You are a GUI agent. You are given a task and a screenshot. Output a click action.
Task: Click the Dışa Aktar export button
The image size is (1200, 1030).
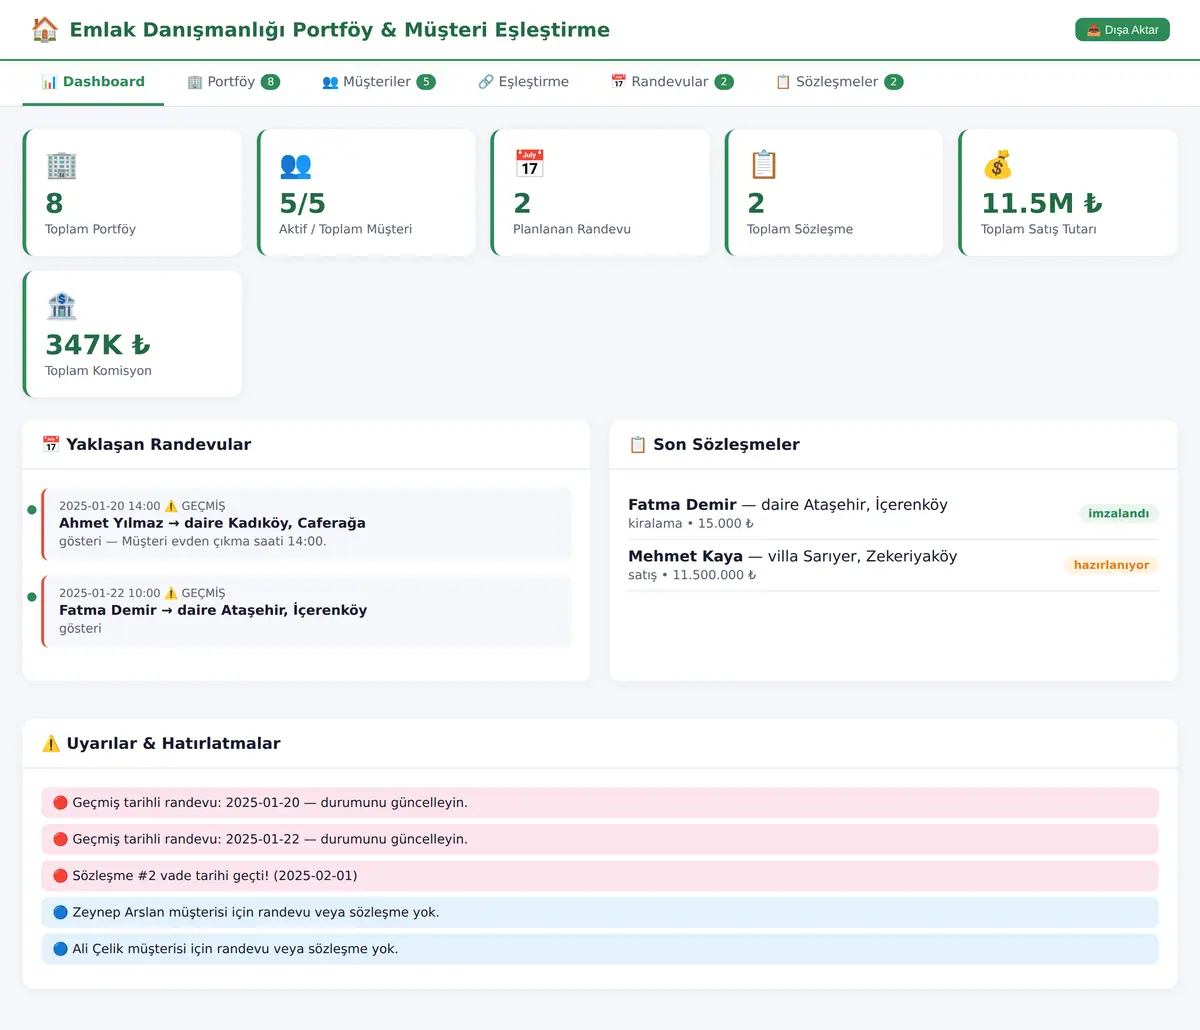click(1122, 30)
